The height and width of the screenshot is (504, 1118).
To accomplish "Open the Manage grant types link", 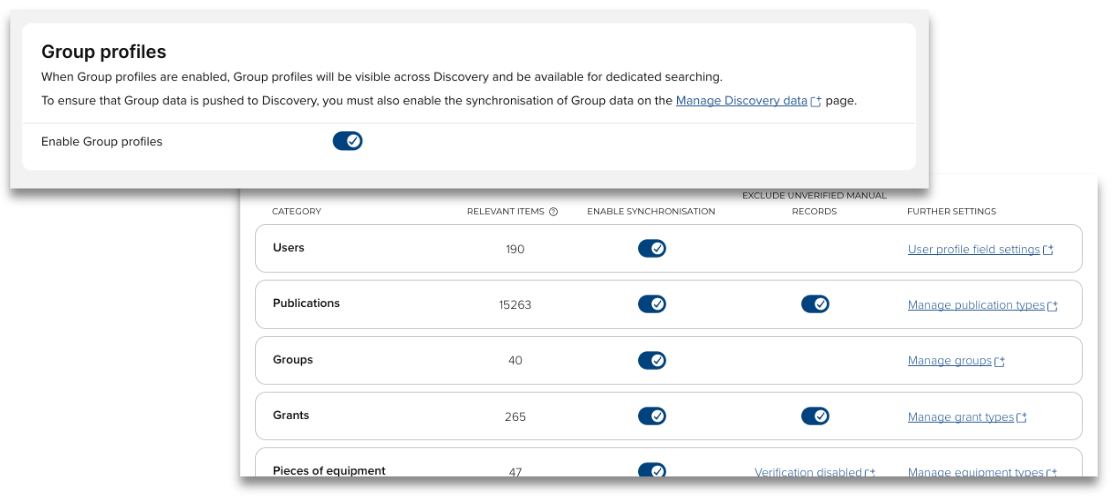I will [960, 418].
